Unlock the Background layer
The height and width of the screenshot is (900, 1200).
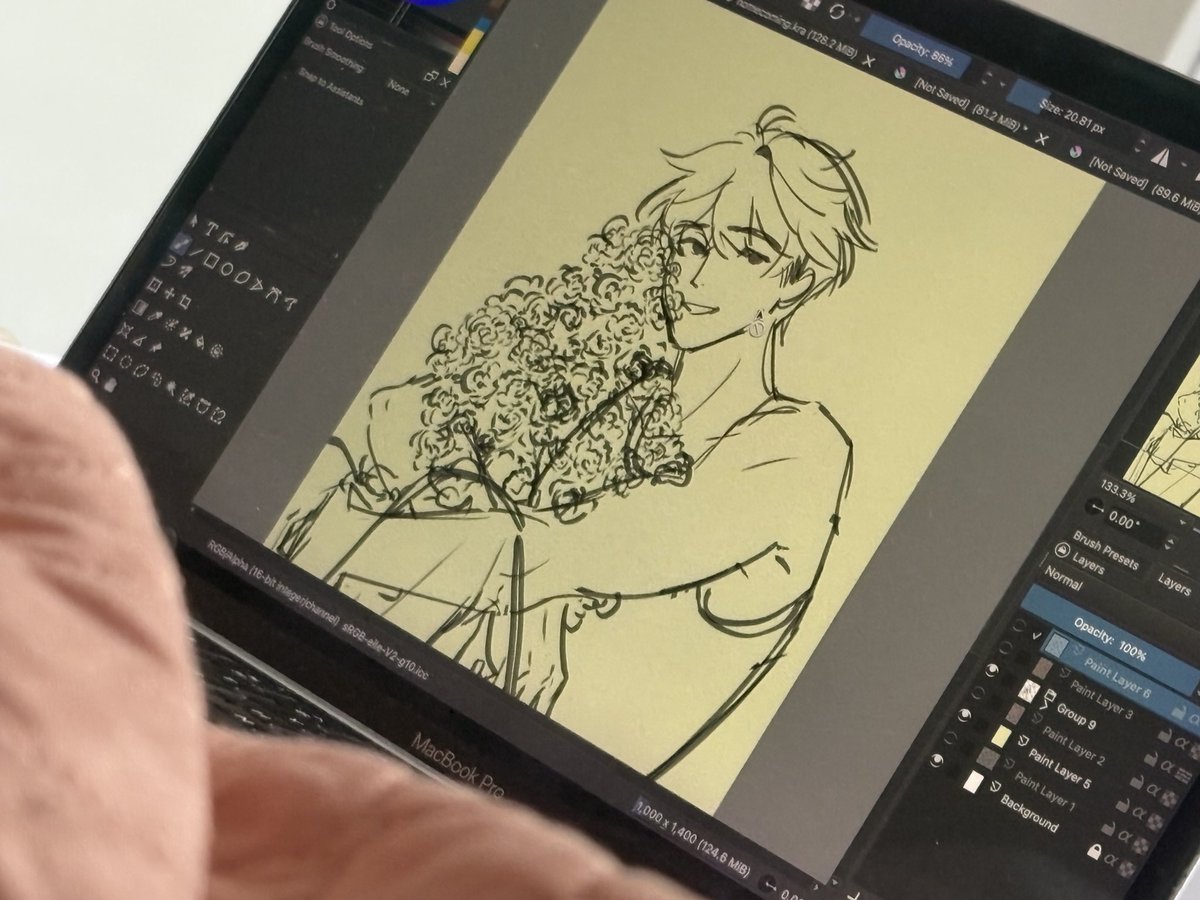pos(1095,851)
